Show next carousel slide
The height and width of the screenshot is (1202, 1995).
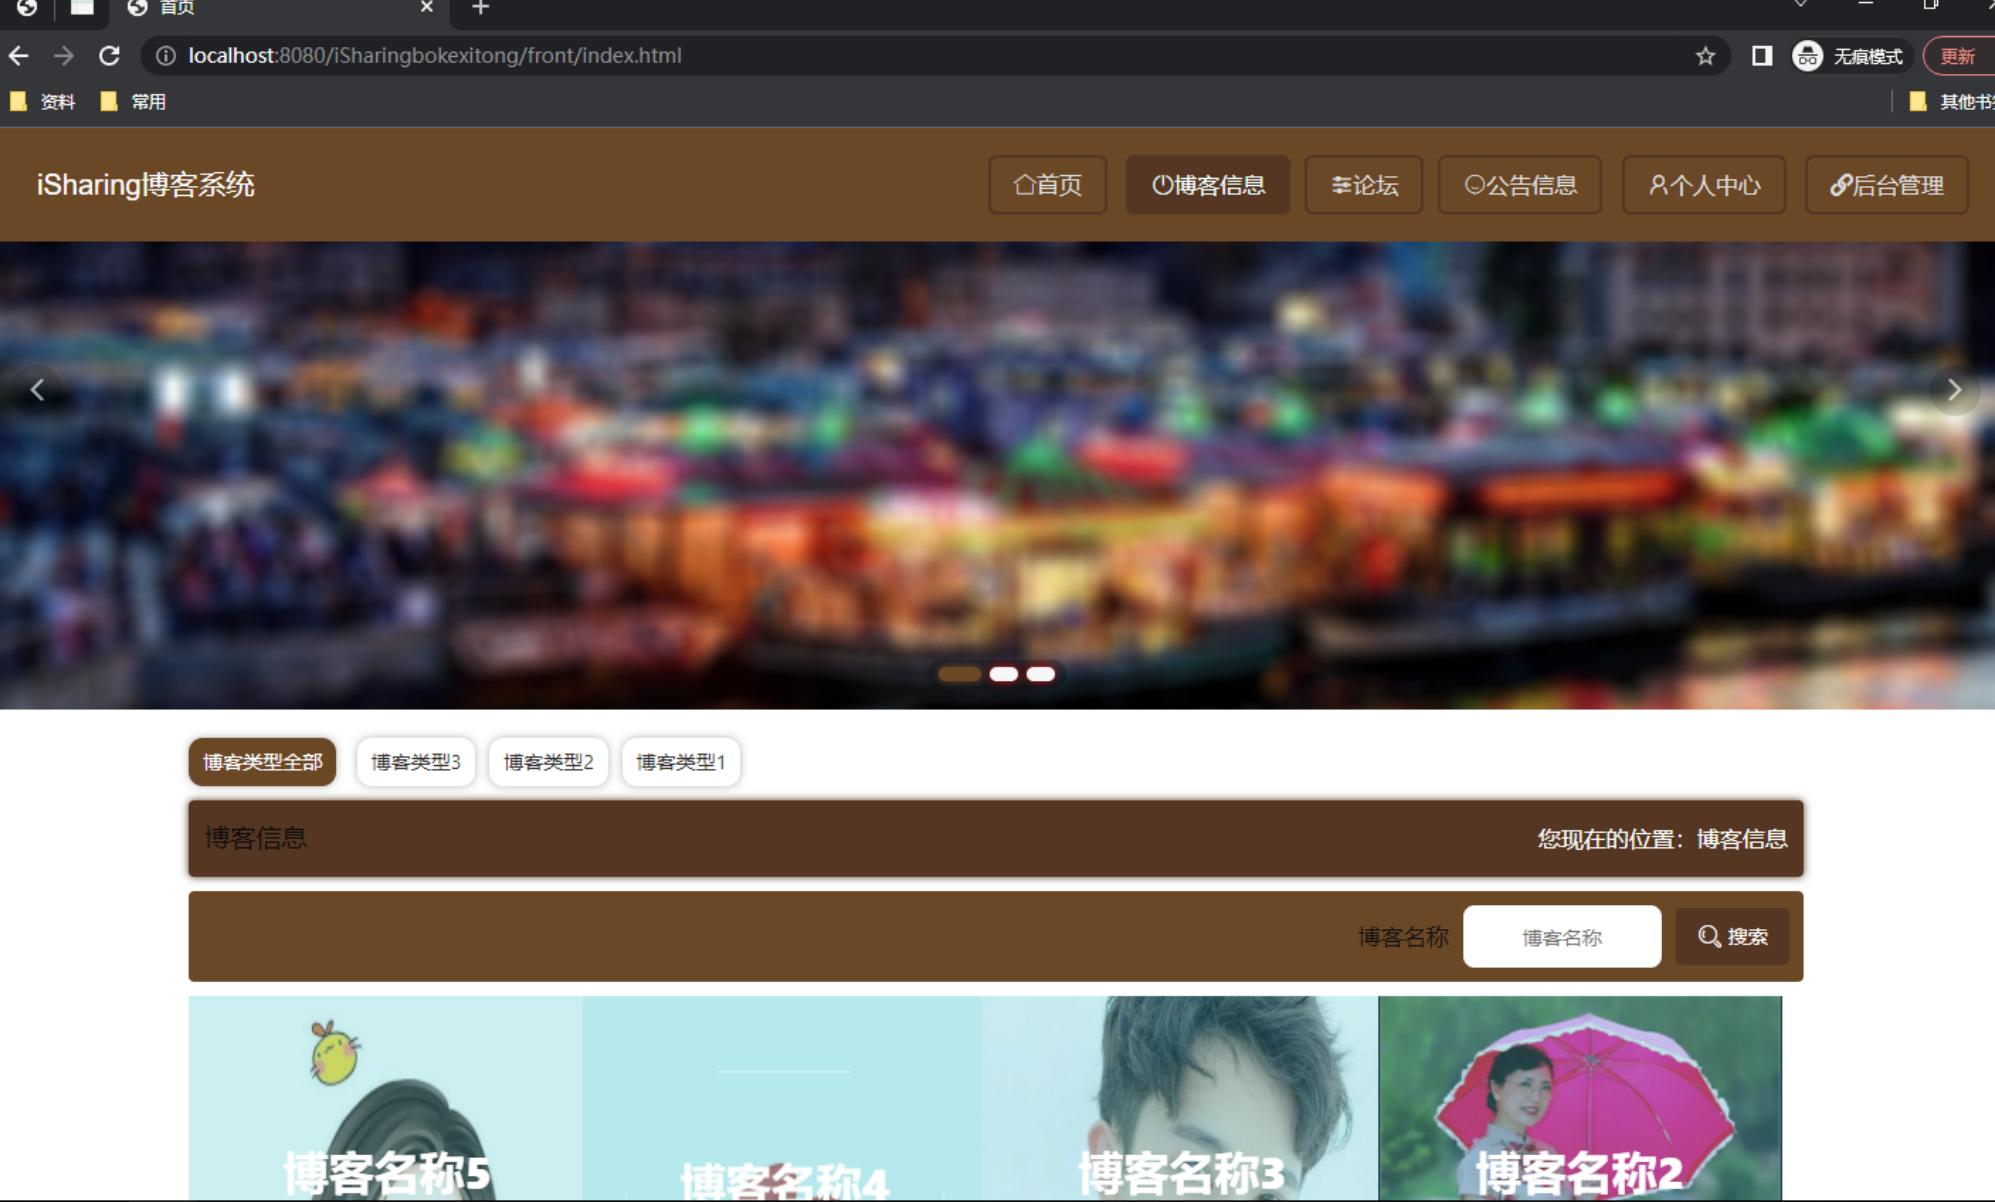(1954, 390)
